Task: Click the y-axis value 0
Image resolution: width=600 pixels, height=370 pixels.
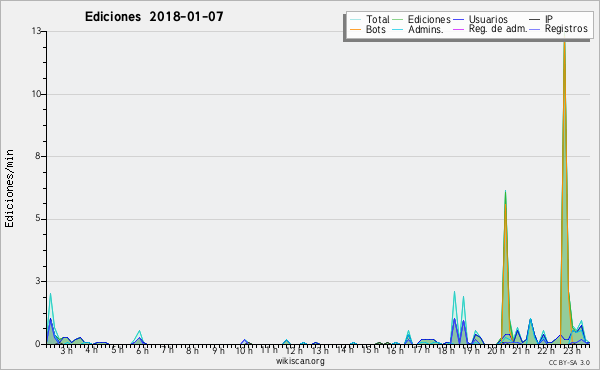Action: point(38,344)
